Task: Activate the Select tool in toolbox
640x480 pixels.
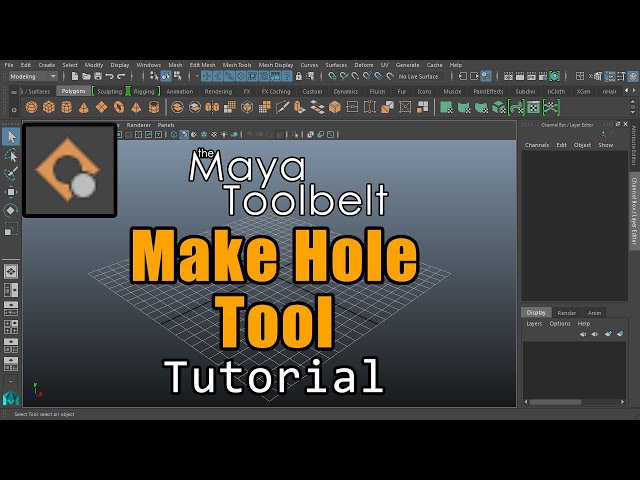Action: click(x=11, y=137)
